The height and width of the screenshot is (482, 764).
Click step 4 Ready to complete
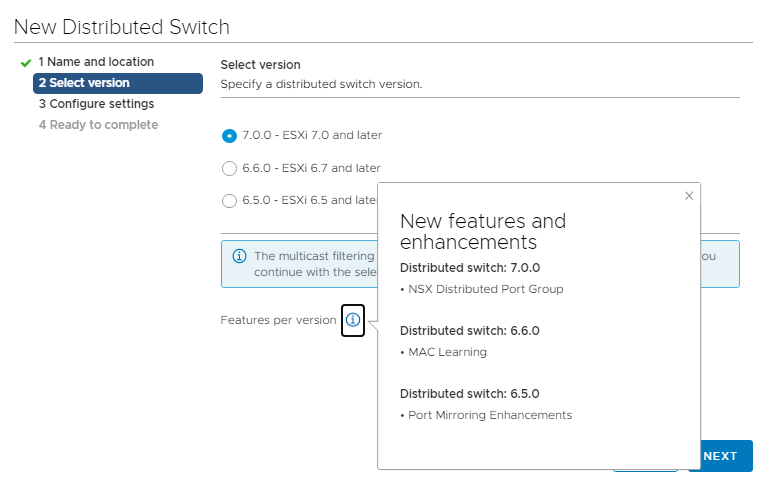coord(98,125)
